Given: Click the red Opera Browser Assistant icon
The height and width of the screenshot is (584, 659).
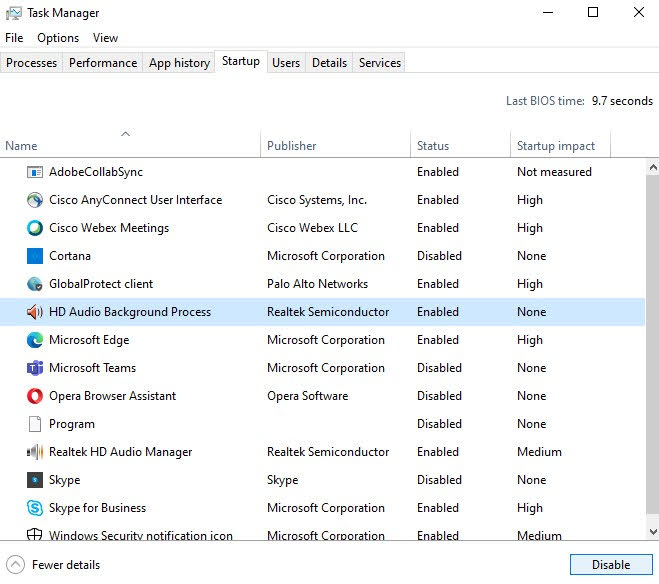Looking at the screenshot, I should click(x=34, y=396).
